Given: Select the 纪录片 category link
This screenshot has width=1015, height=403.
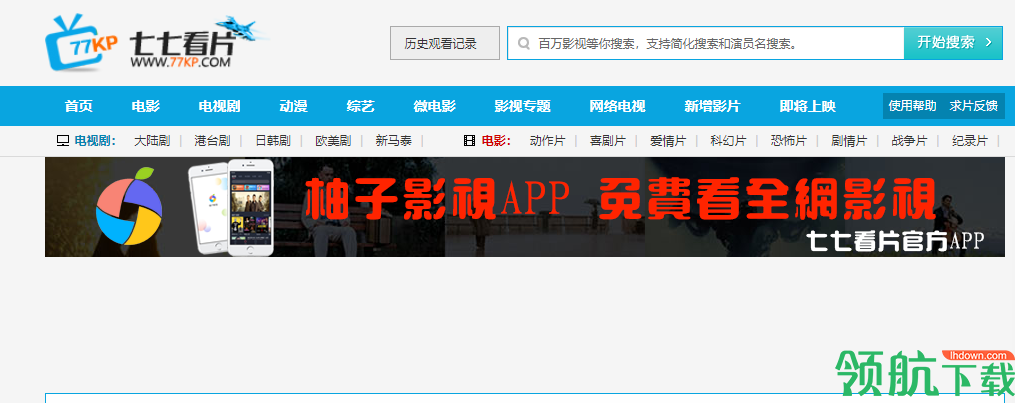Looking at the screenshot, I should pos(970,140).
